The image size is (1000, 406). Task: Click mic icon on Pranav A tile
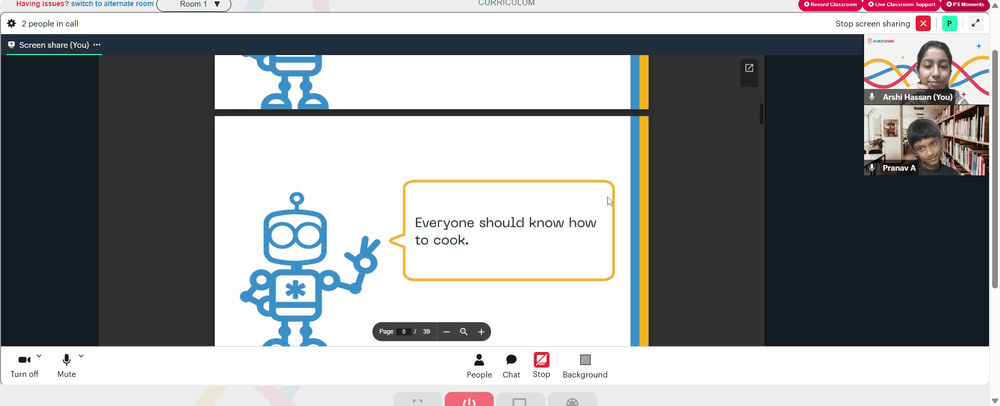coord(872,168)
